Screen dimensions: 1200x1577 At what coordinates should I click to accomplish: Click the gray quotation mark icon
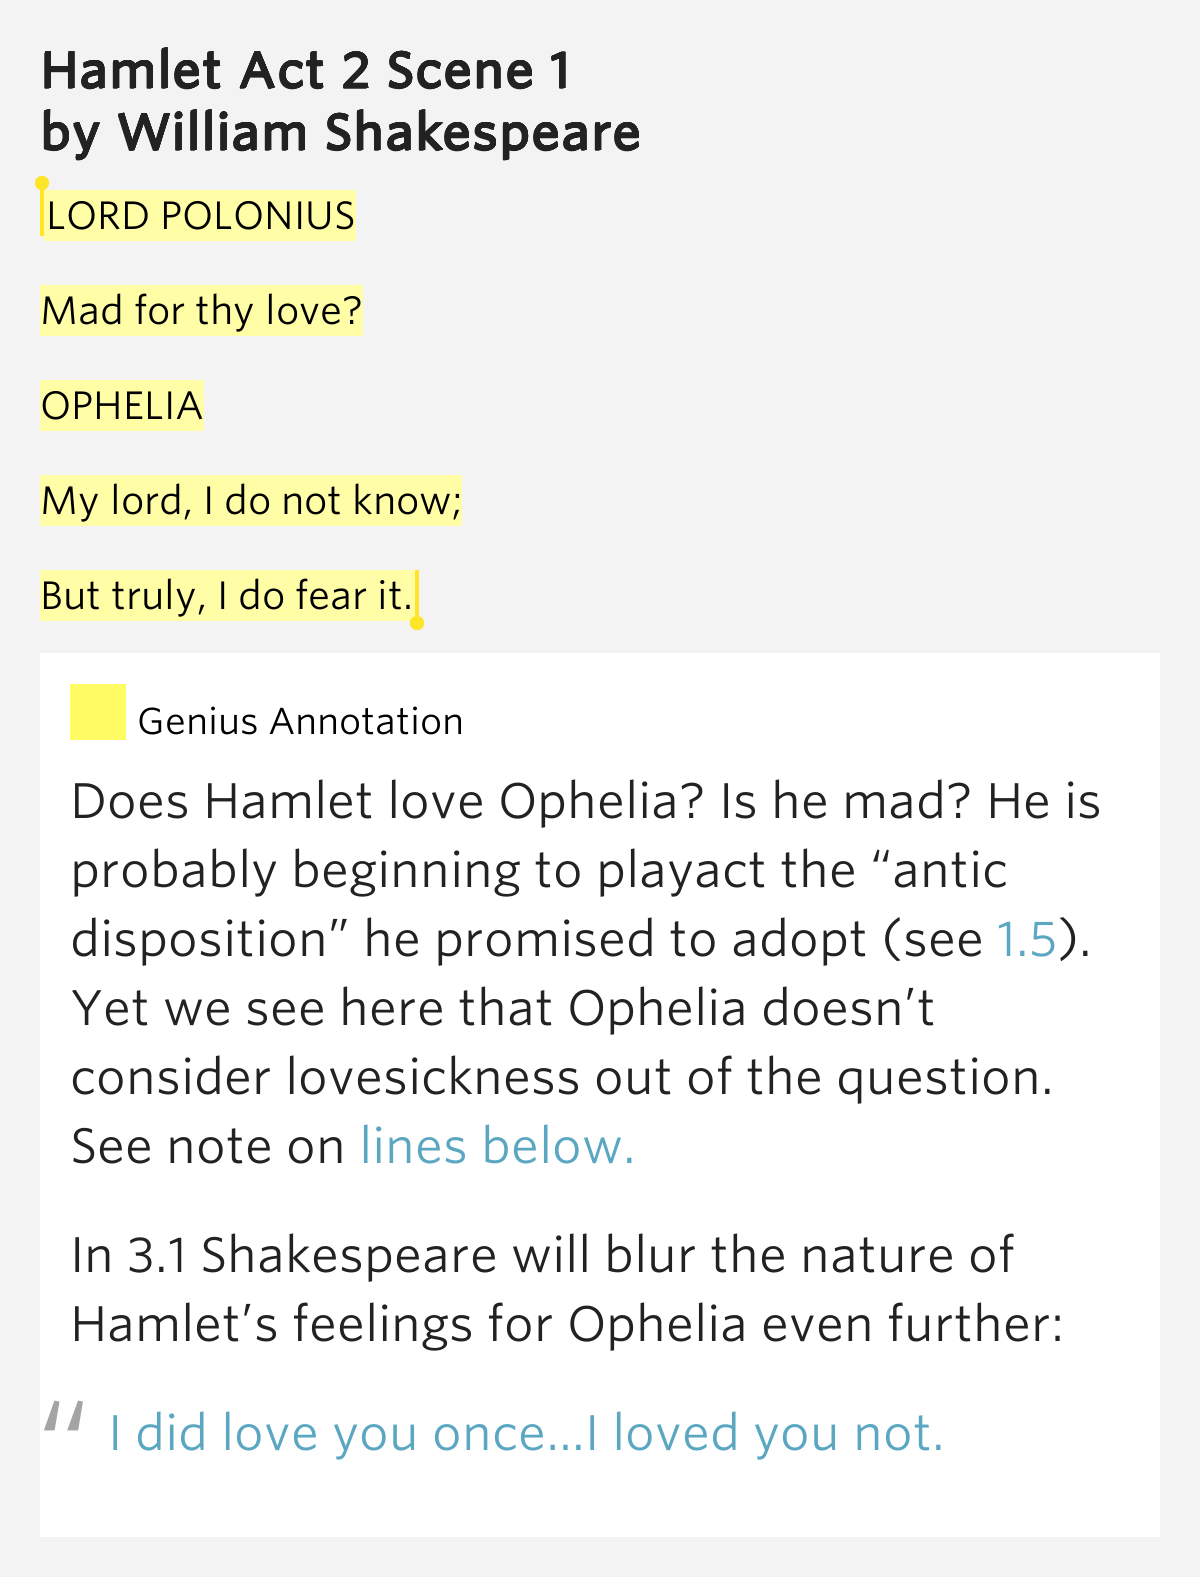(x=64, y=1418)
